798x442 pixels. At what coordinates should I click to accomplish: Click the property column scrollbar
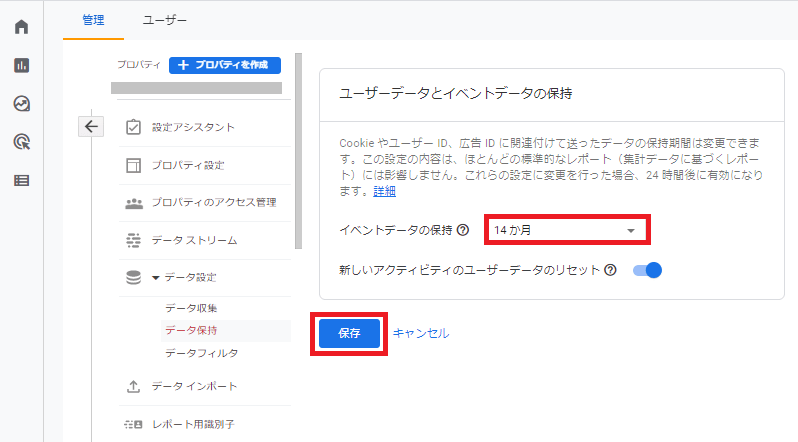click(x=298, y=151)
